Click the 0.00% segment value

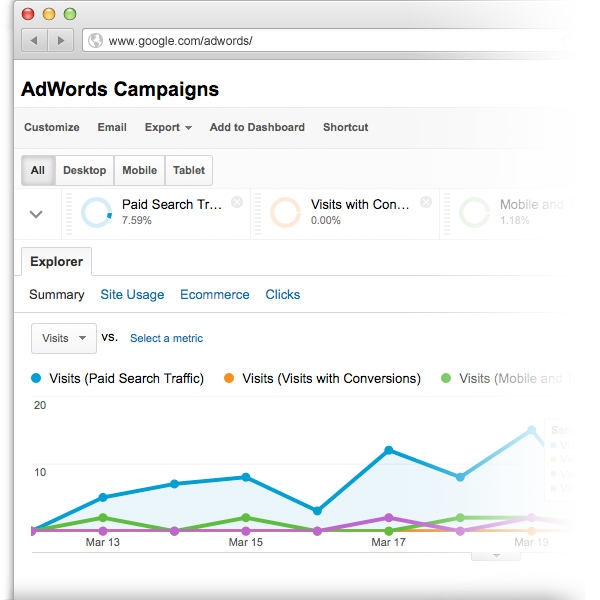(326, 220)
